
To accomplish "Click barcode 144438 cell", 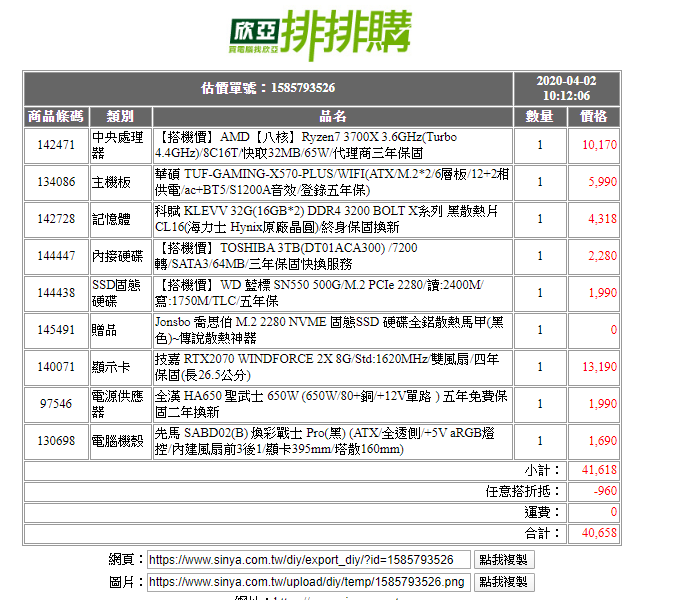I will [56, 293].
